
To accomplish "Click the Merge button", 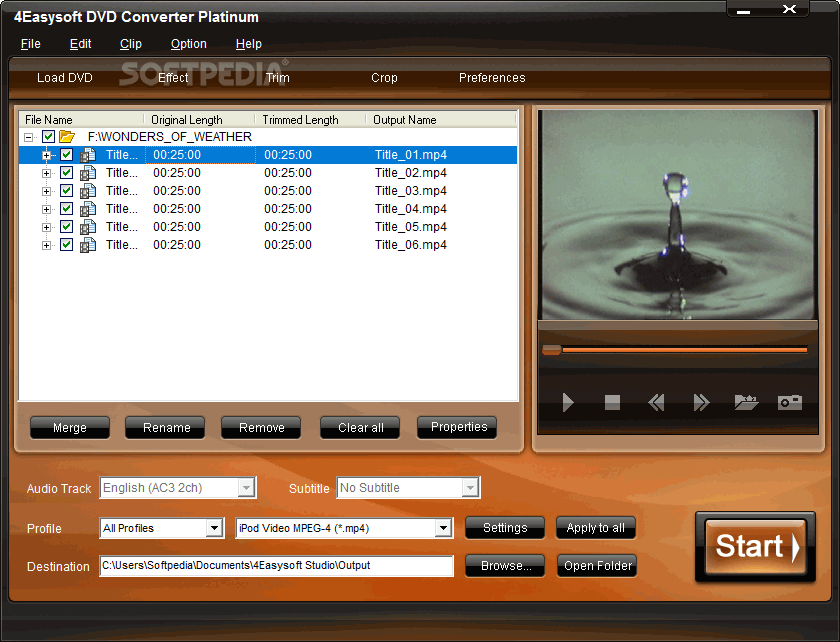I will 70,428.
